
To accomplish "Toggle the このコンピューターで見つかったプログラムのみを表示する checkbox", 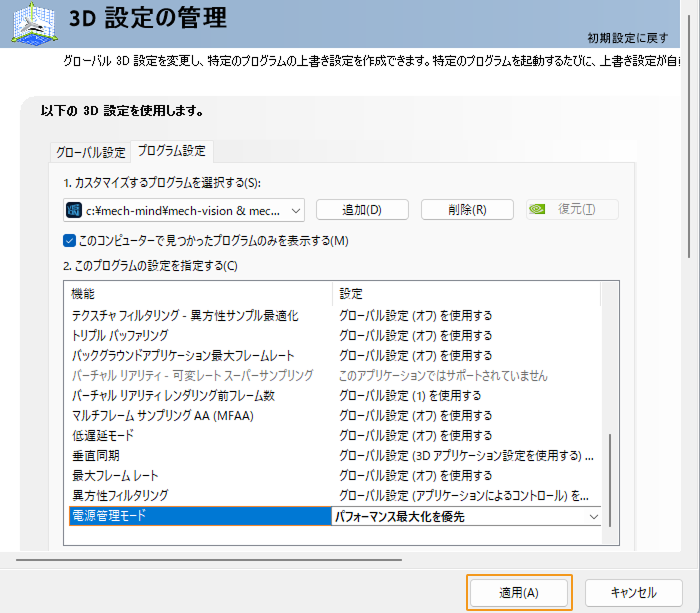I will pos(69,241).
